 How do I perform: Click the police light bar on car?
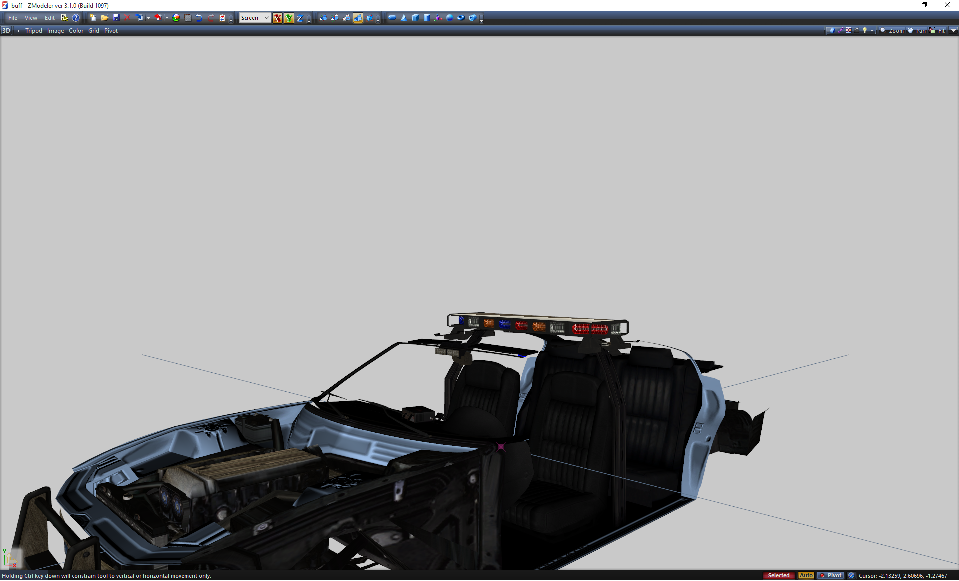538,324
